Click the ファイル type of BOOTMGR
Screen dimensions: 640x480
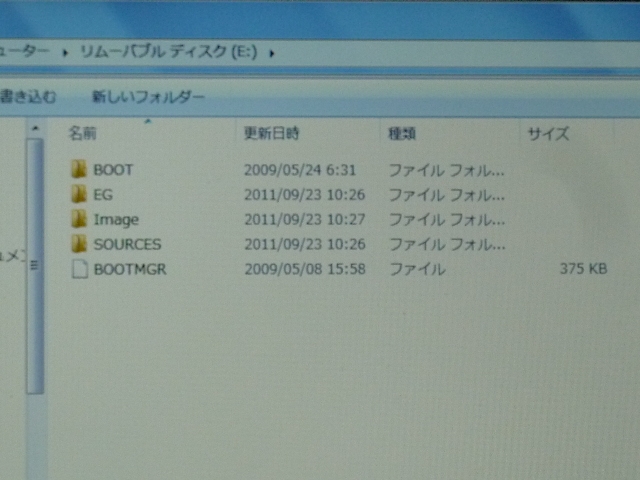click(x=418, y=269)
